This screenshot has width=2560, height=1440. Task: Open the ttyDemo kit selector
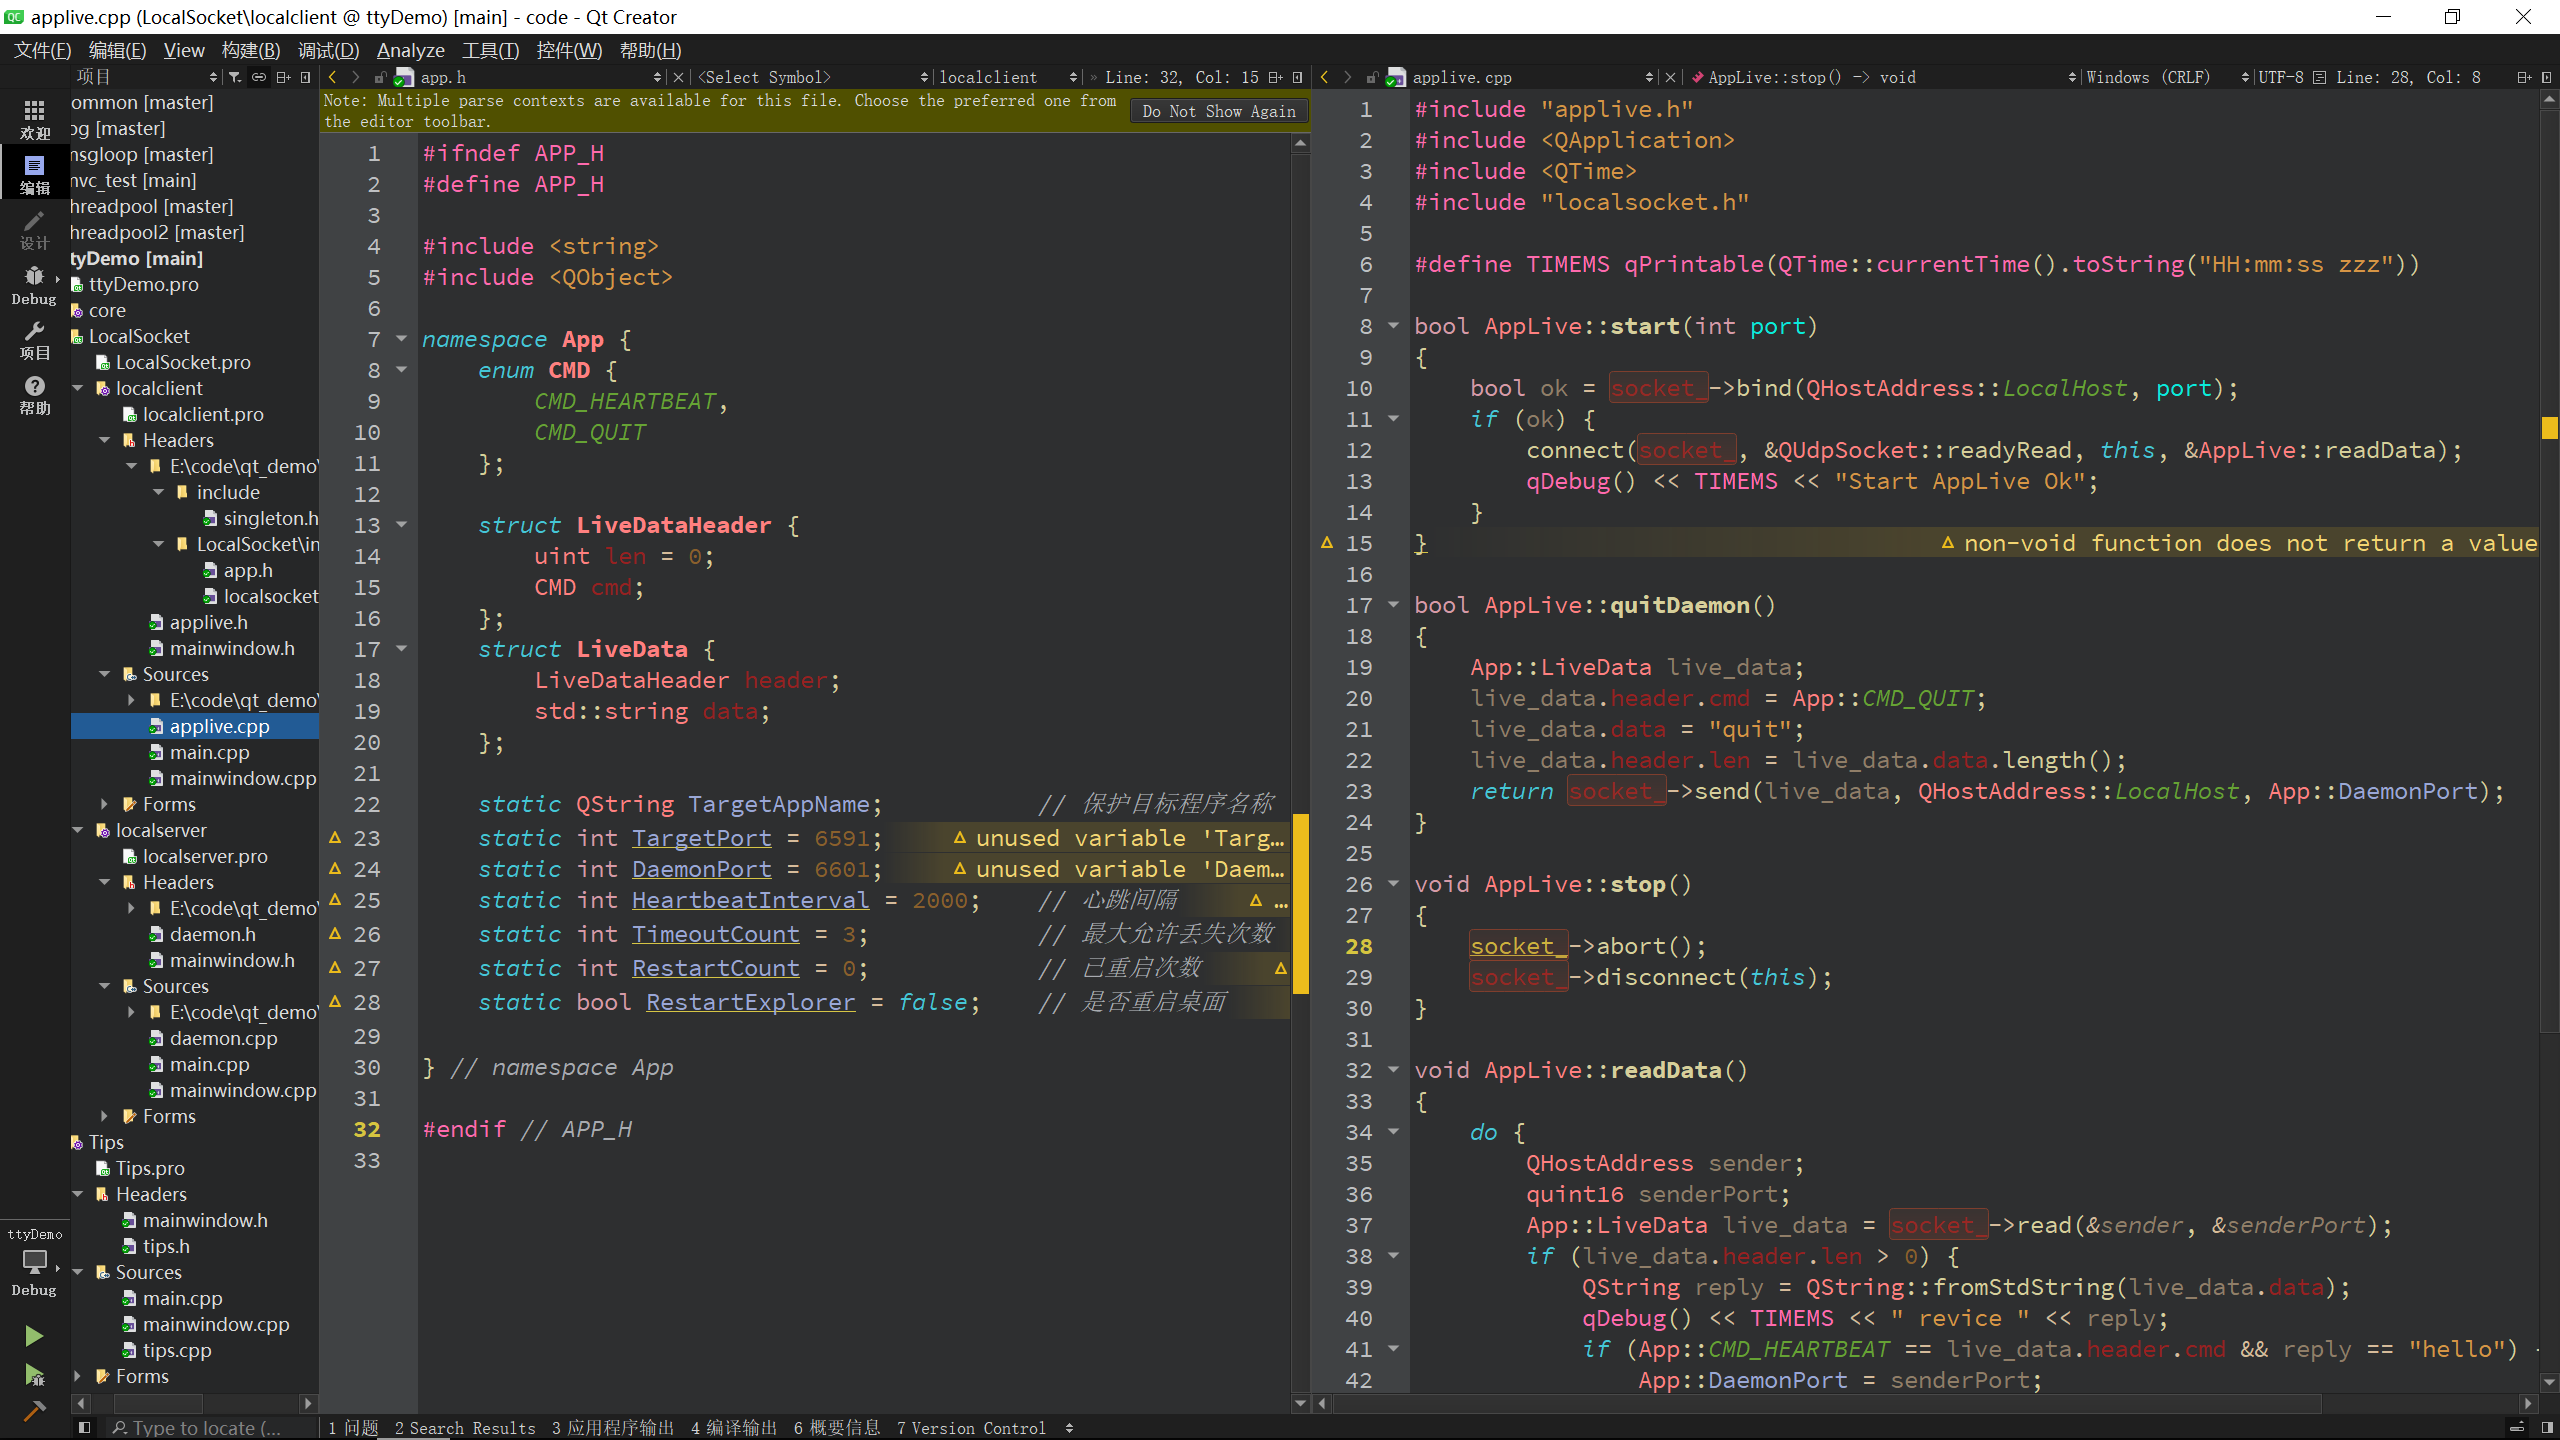34,1262
